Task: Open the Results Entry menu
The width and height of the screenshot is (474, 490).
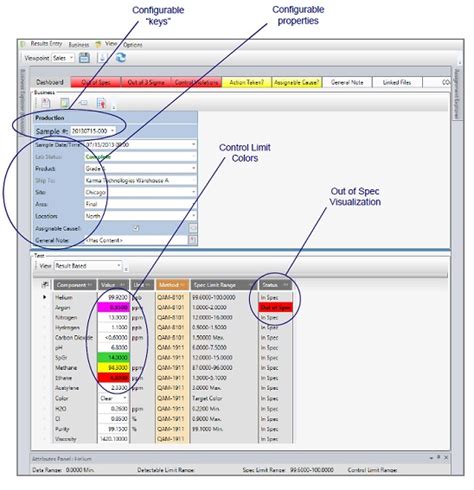Action: coord(46,44)
